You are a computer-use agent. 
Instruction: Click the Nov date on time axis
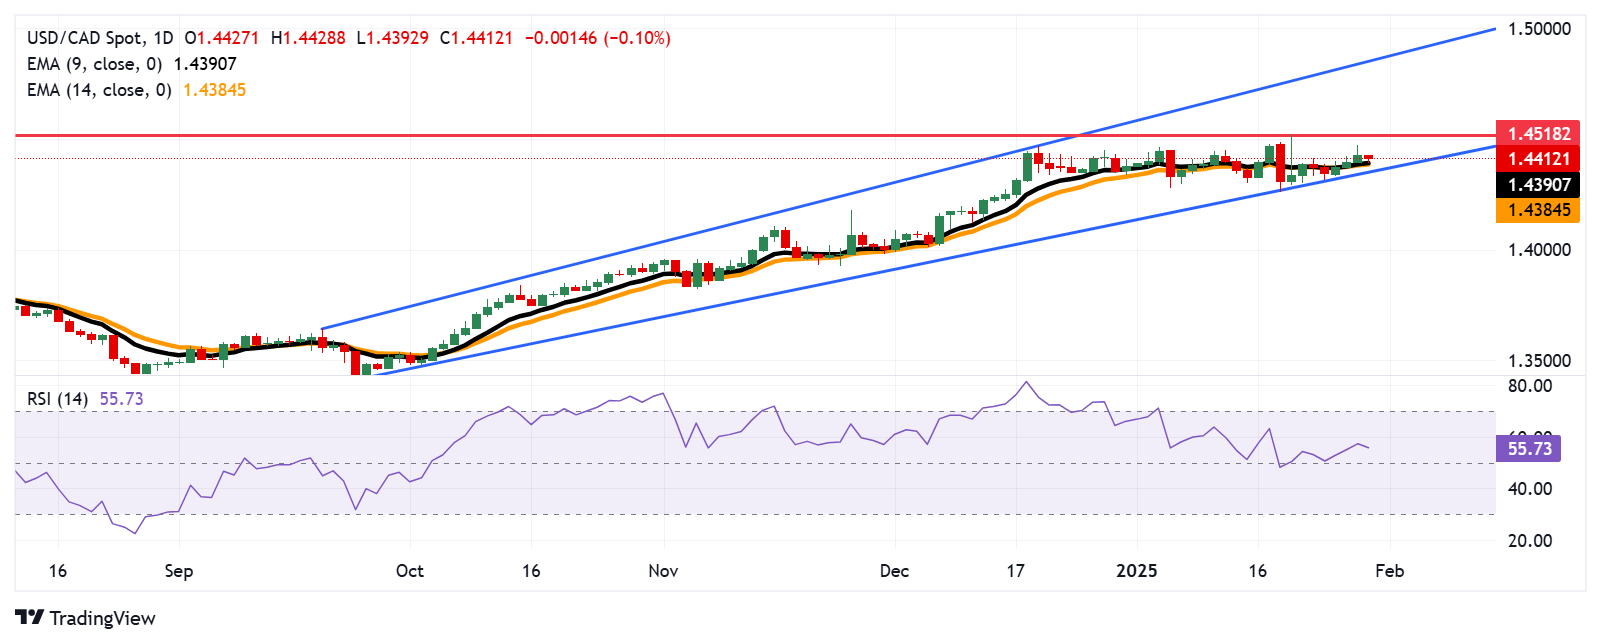click(663, 571)
